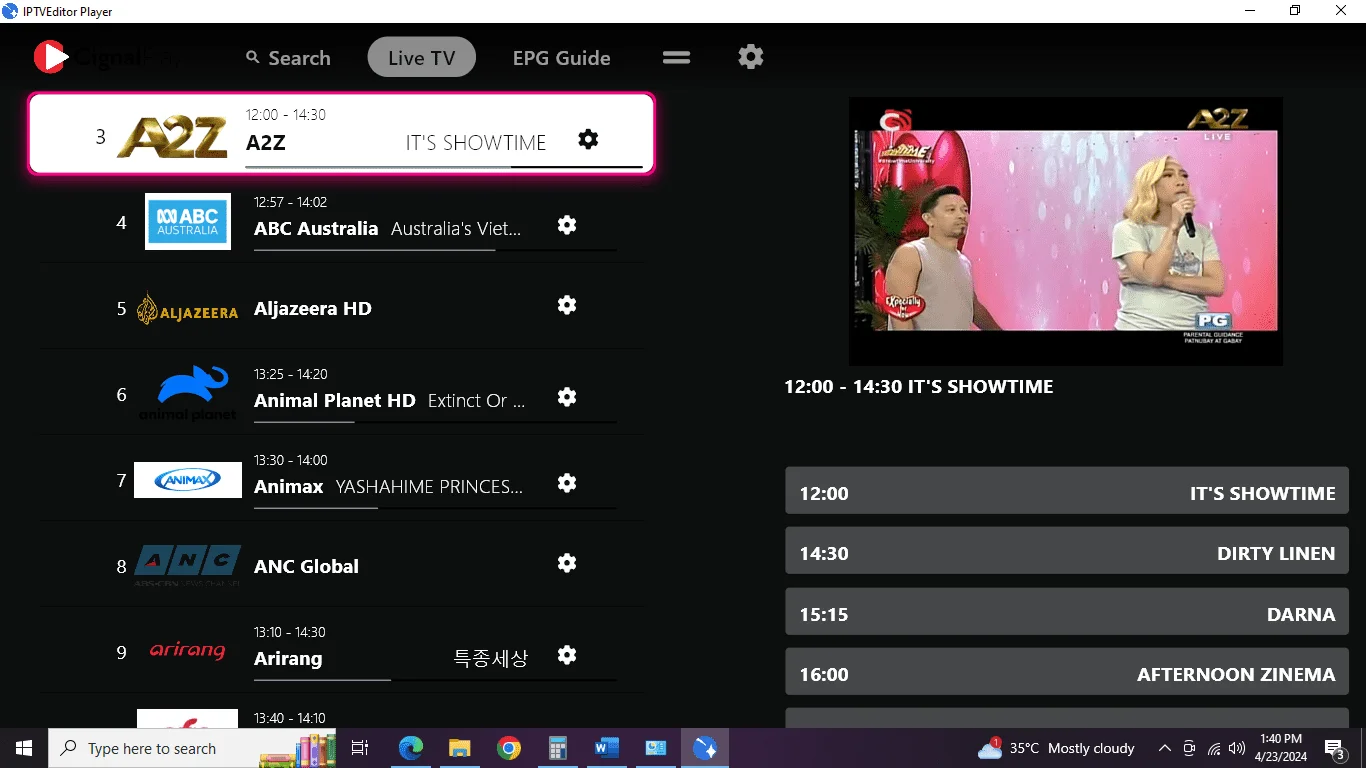1366x768 pixels.
Task: Click the 13:25 - 14:20 time label
Action: [x=290, y=374]
